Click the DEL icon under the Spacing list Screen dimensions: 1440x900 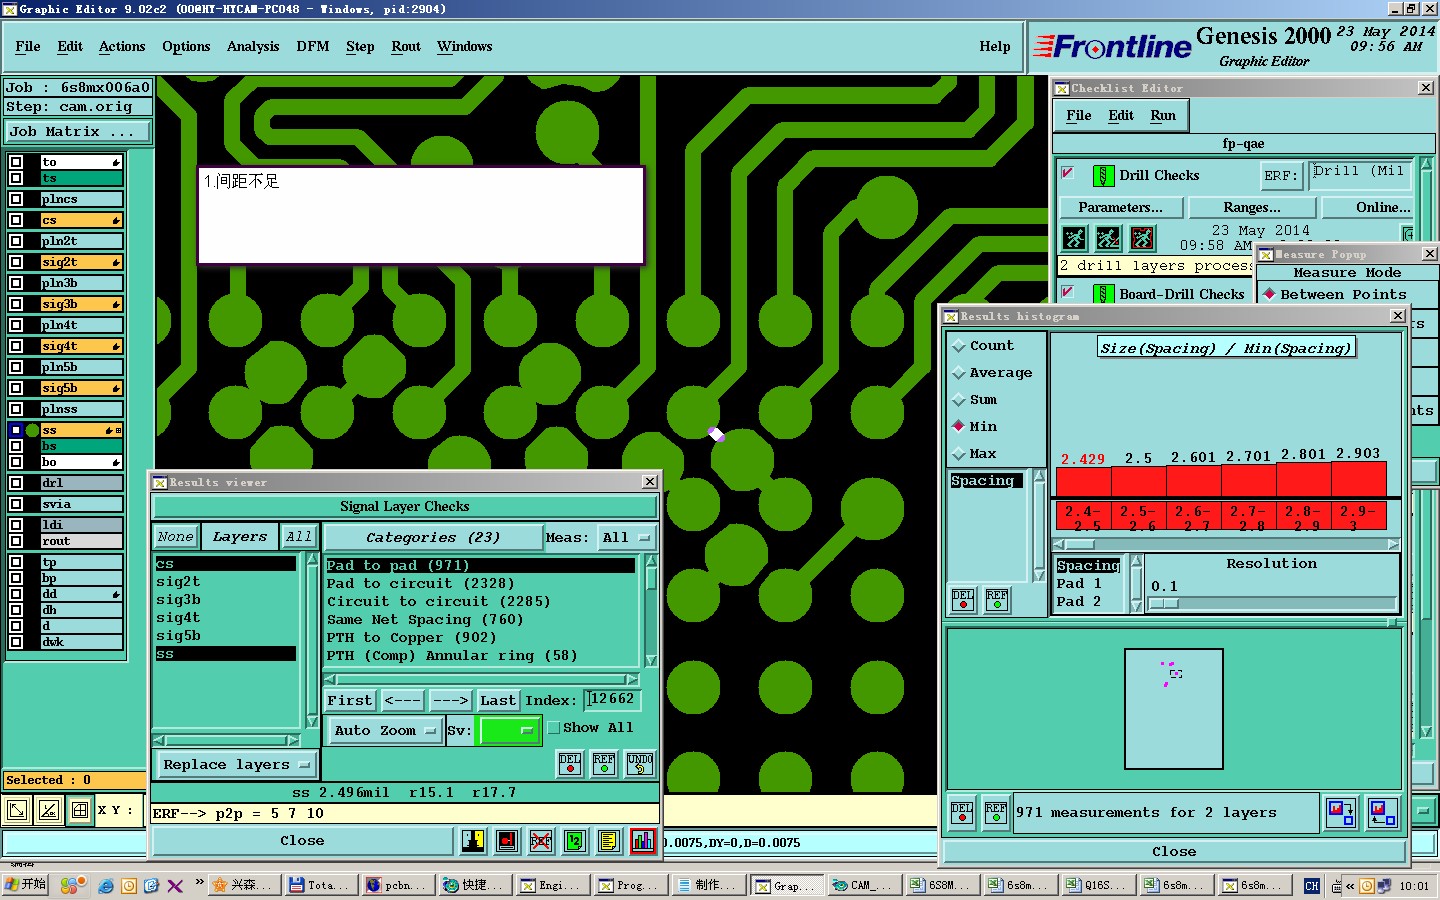coord(963,599)
